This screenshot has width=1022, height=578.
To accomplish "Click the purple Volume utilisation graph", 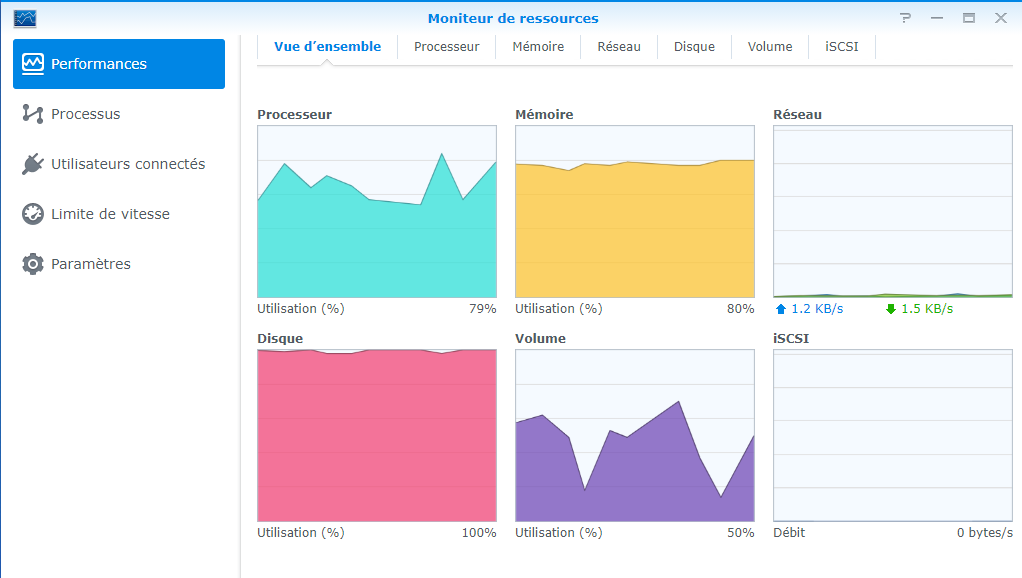I will pos(634,435).
